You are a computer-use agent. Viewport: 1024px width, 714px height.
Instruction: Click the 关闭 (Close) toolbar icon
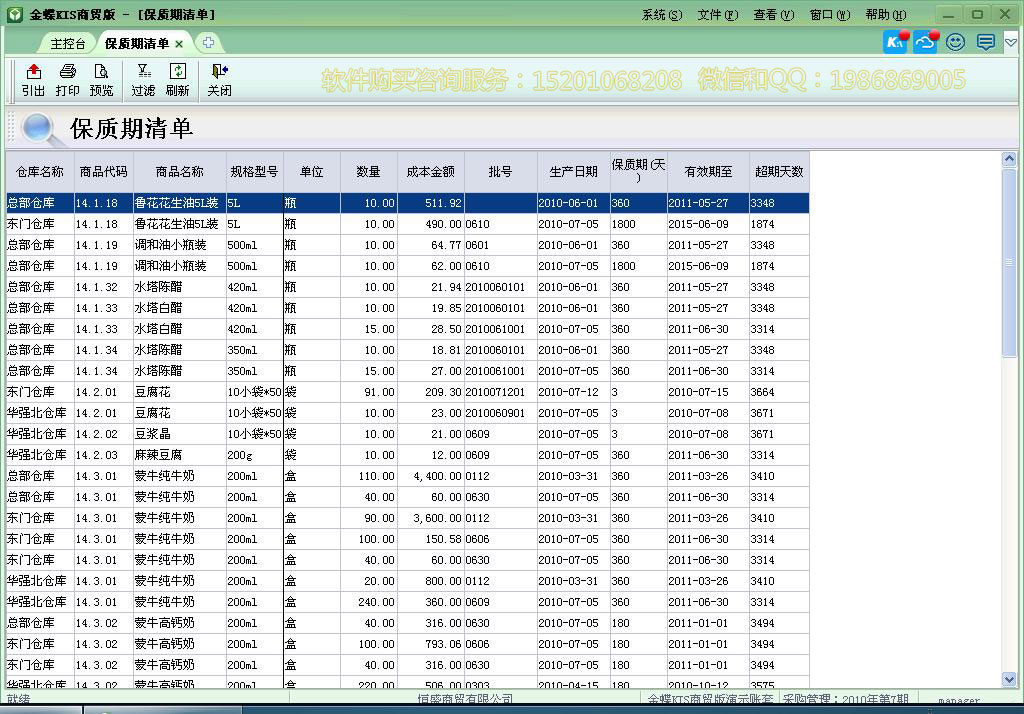point(218,80)
